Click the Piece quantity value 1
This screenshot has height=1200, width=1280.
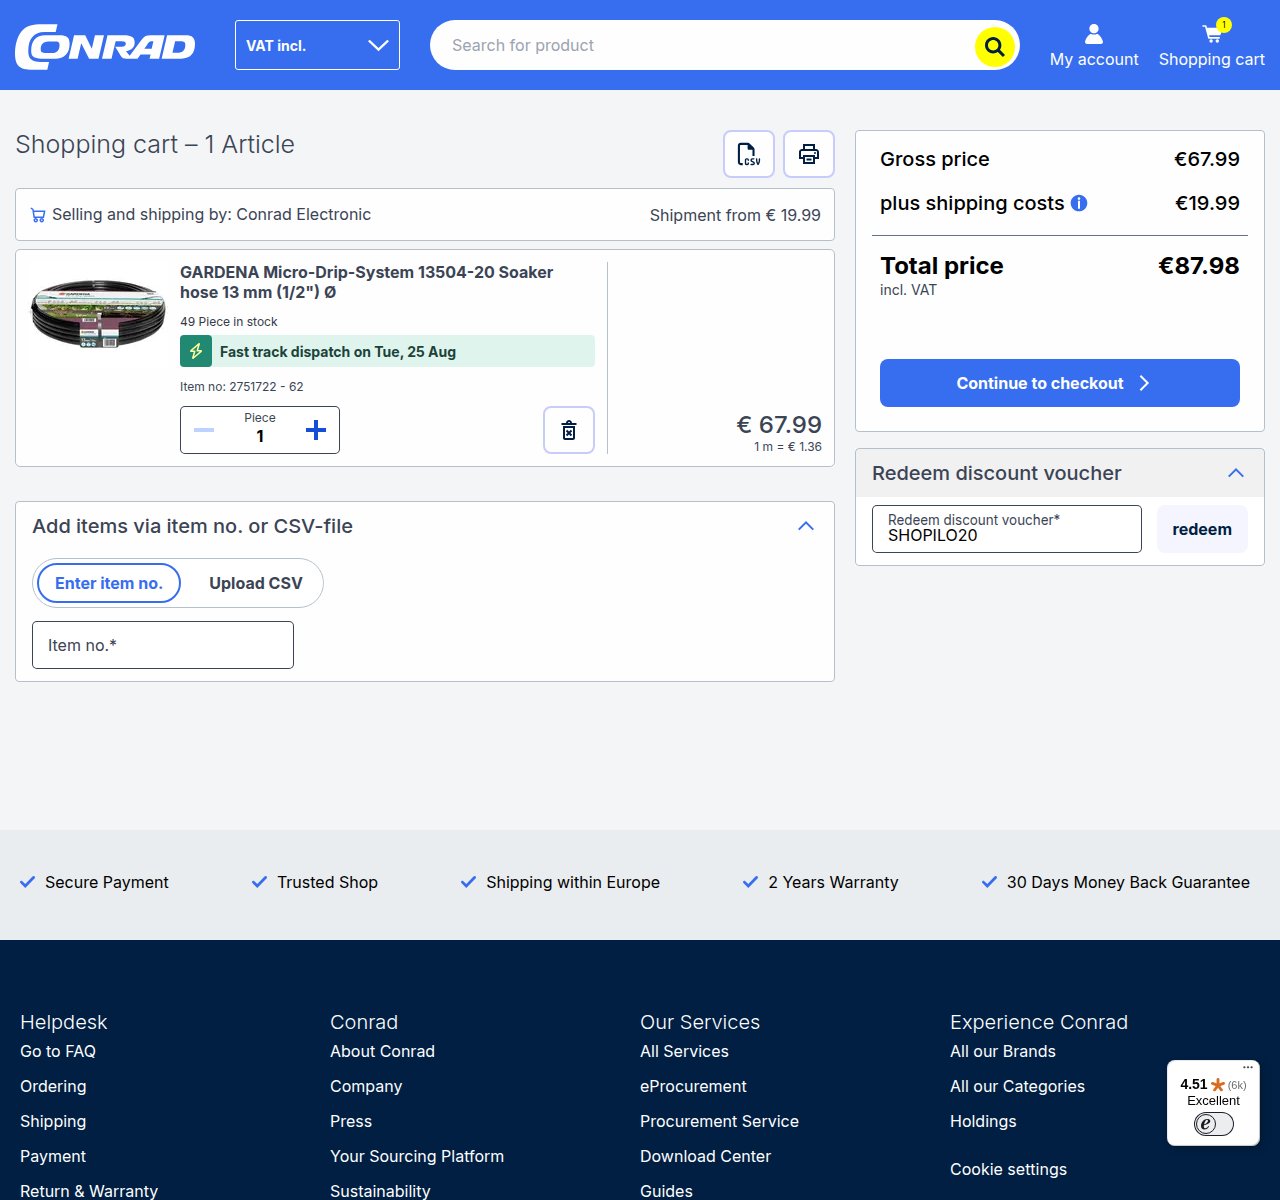tap(260, 436)
